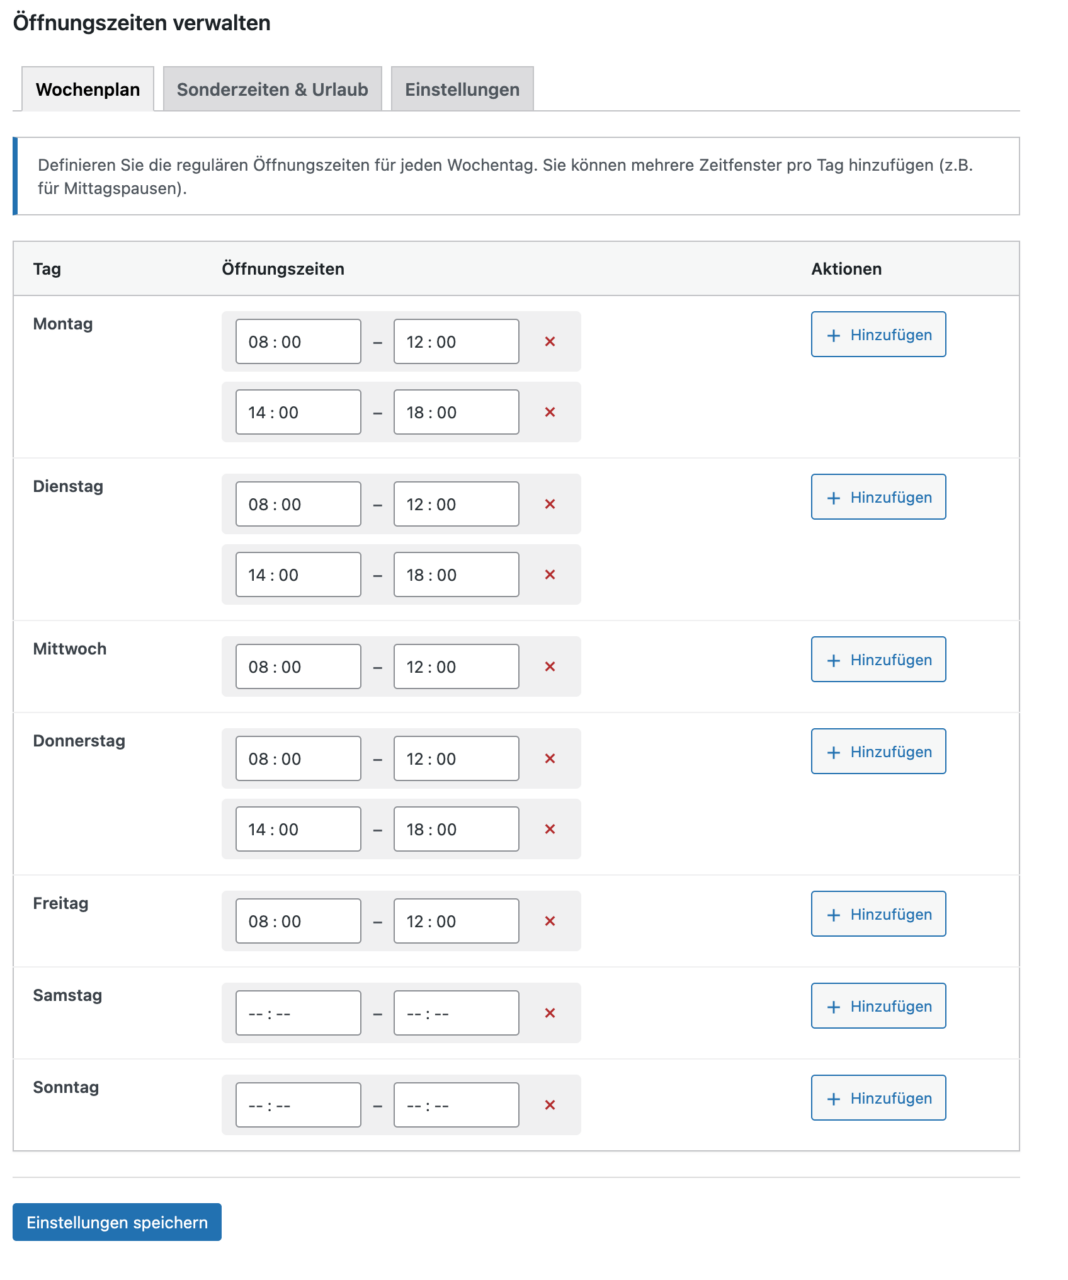The height and width of the screenshot is (1280, 1068).
Task: Select the Wochenplan tab
Action: [x=88, y=89]
